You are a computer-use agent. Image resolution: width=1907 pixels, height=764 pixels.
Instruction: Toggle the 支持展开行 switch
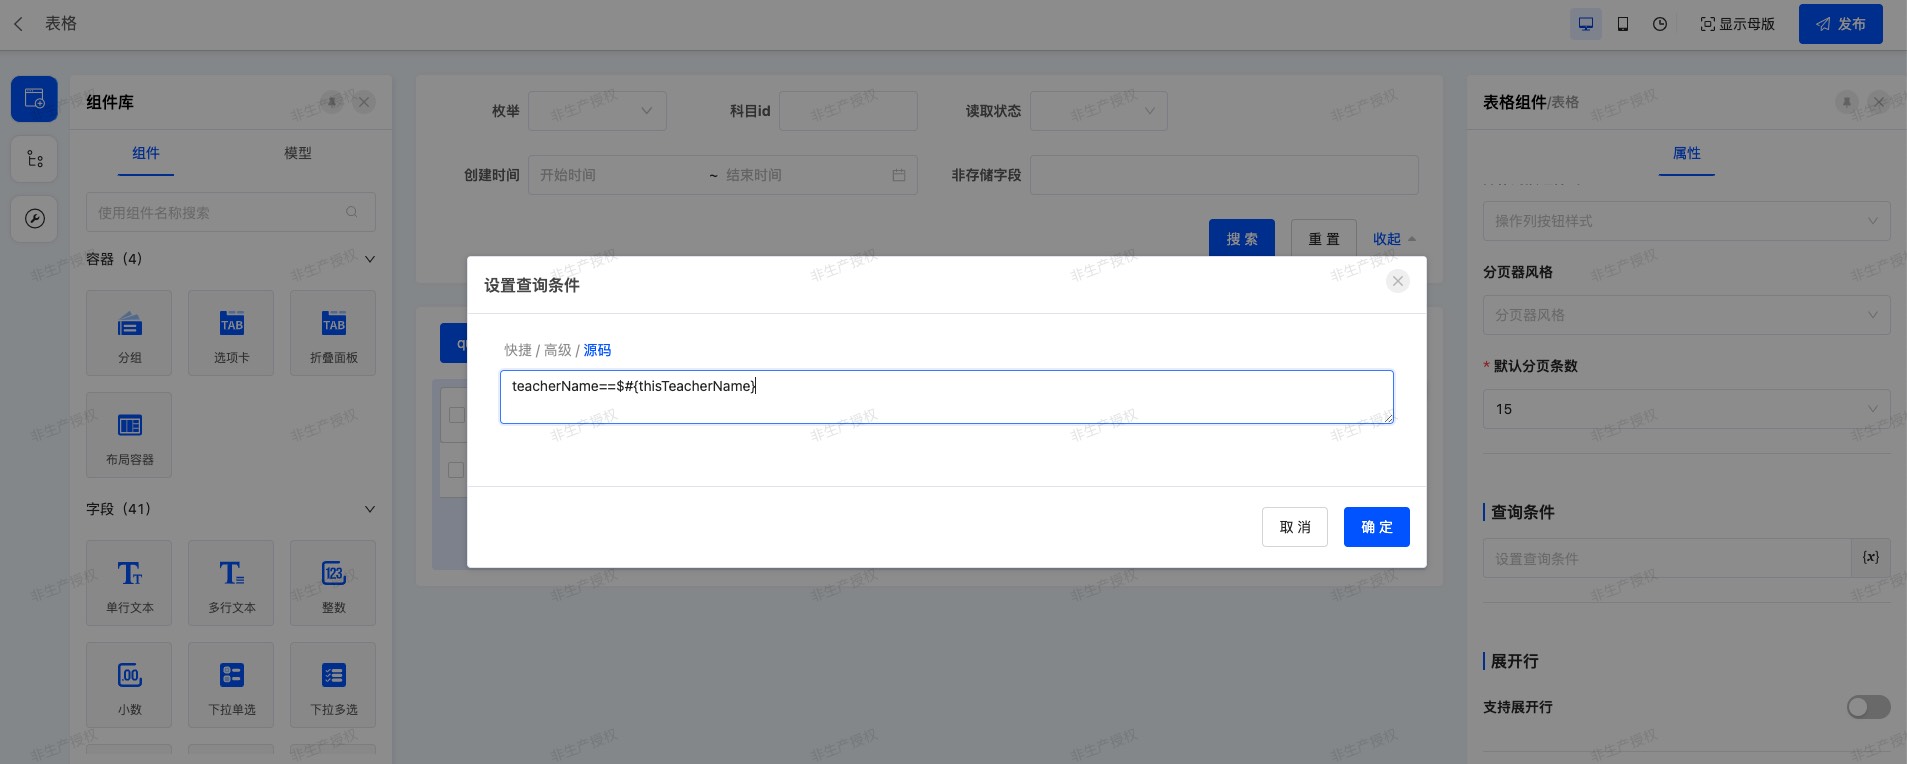click(x=1867, y=707)
